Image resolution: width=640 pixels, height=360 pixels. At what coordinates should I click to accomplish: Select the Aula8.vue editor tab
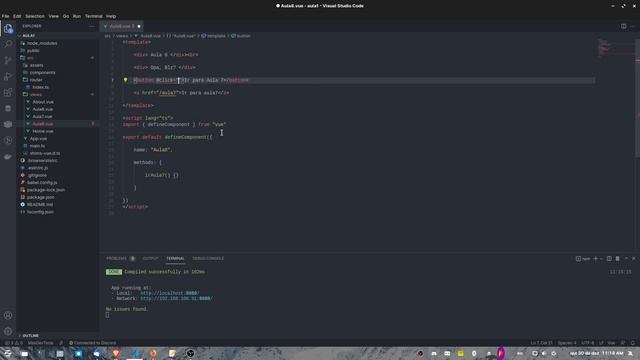click(122, 26)
